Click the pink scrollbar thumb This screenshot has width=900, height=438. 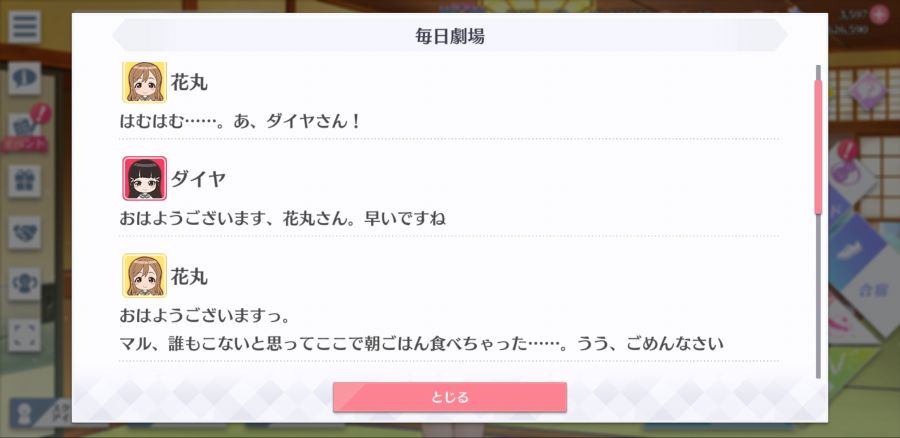(818, 147)
